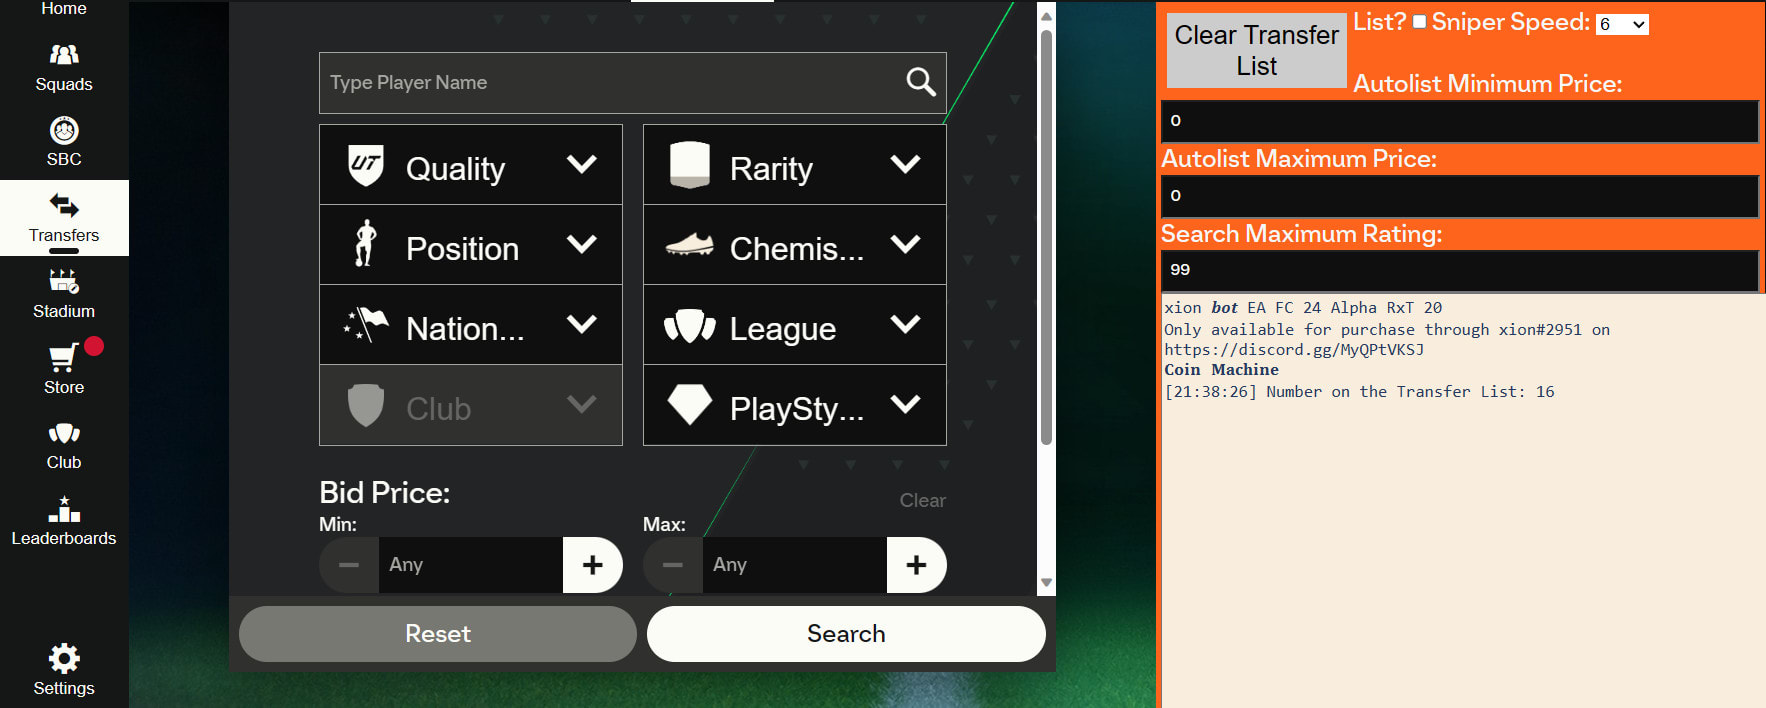Open the Club shield icon
The image size is (1766, 708).
click(64, 433)
